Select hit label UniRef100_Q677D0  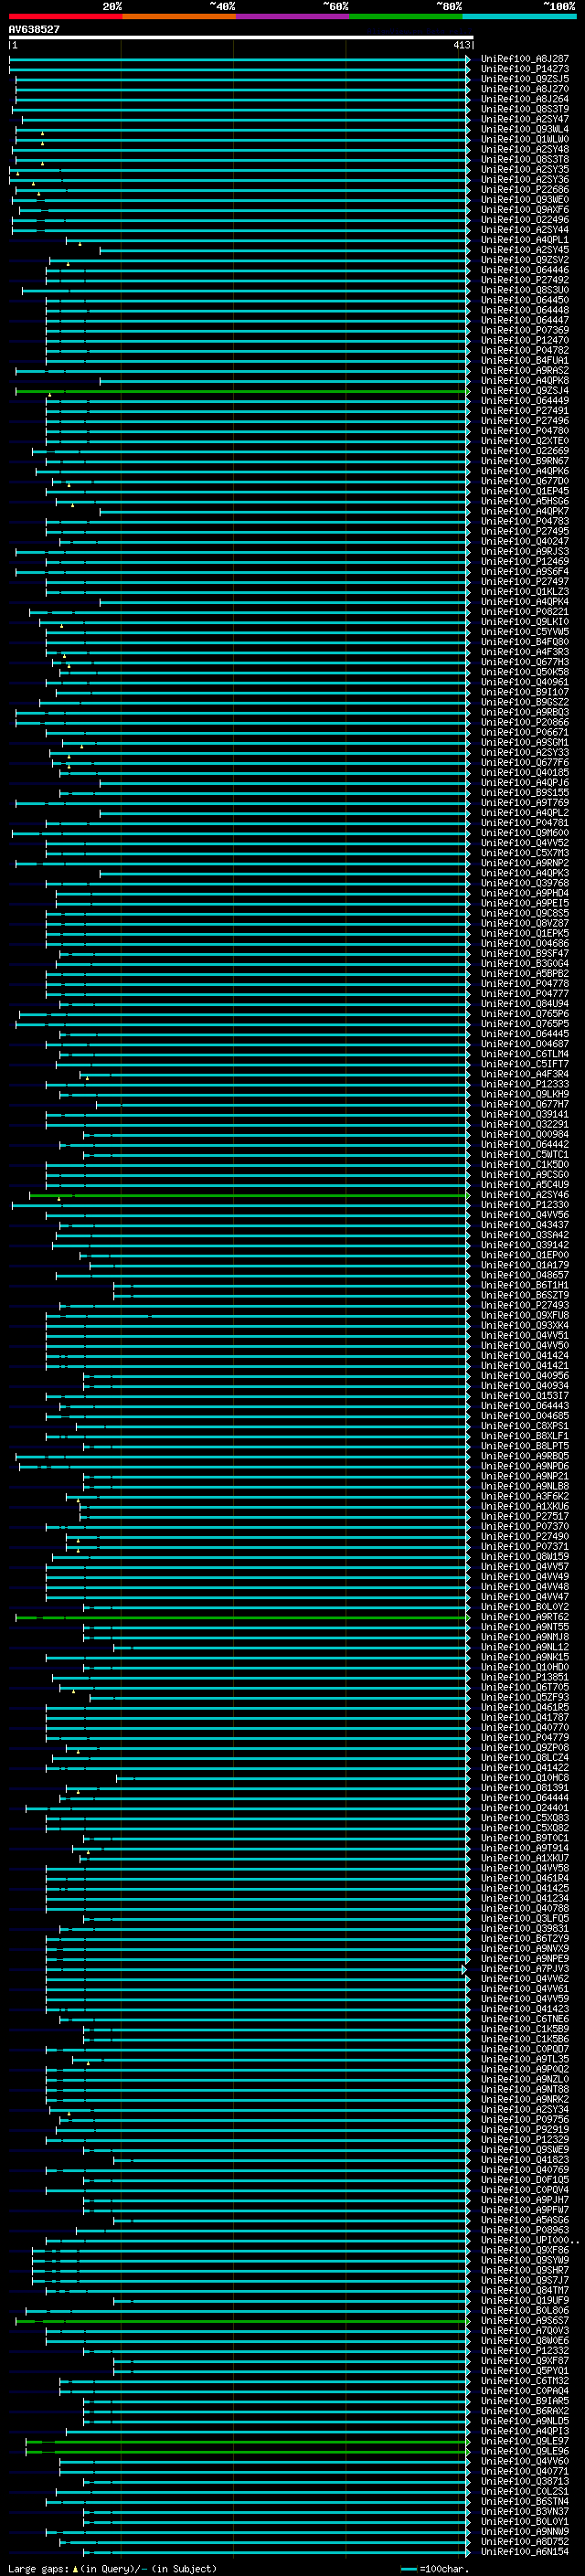pyautogui.click(x=525, y=481)
